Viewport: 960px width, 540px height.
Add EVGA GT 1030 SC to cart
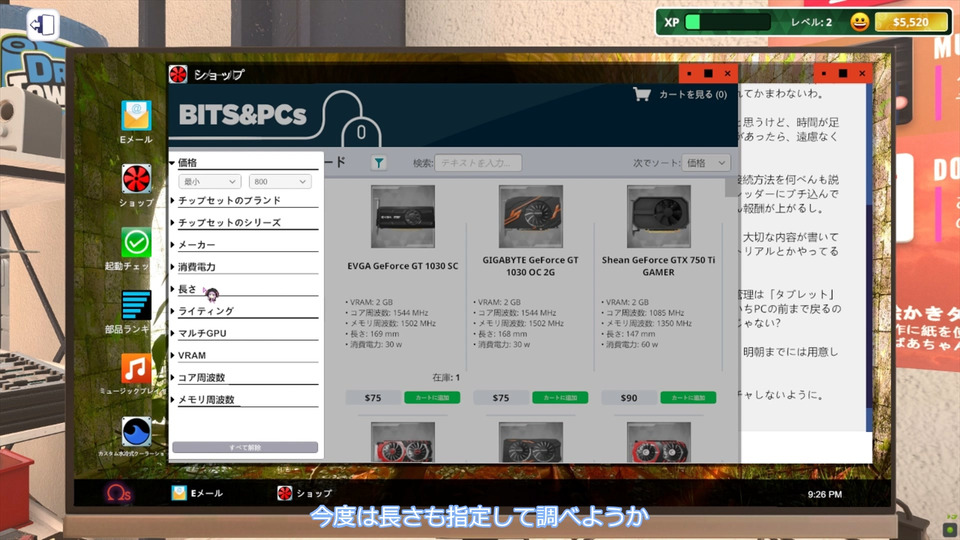tap(432, 398)
